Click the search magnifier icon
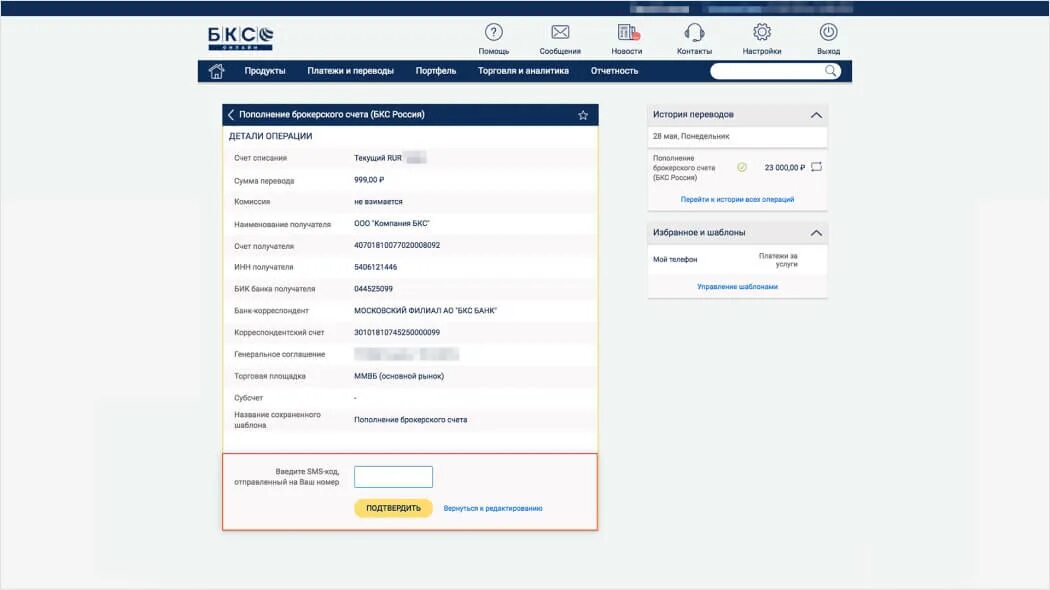Screen dimensions: 1050x590 coord(830,71)
